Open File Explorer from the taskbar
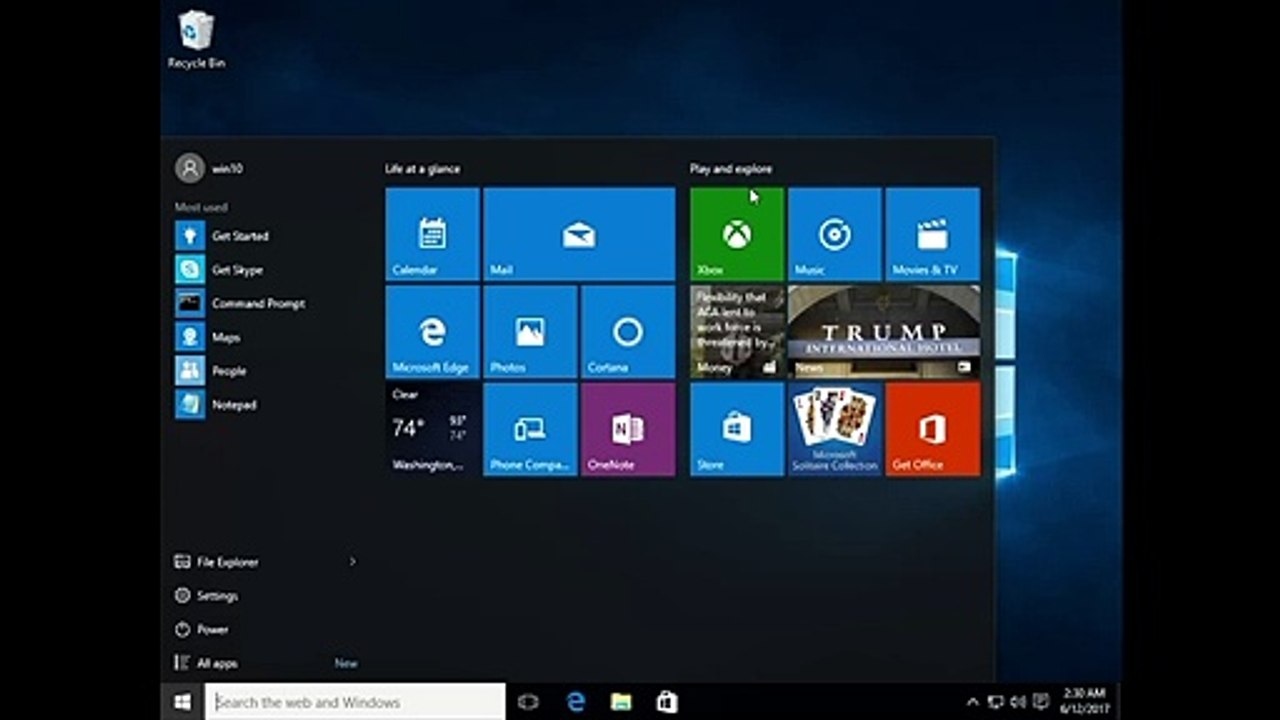This screenshot has height=720, width=1280. point(621,702)
